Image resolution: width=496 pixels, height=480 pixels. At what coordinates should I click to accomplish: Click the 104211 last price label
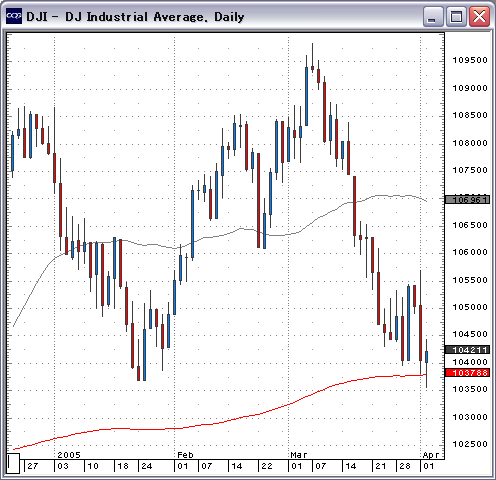pos(468,350)
